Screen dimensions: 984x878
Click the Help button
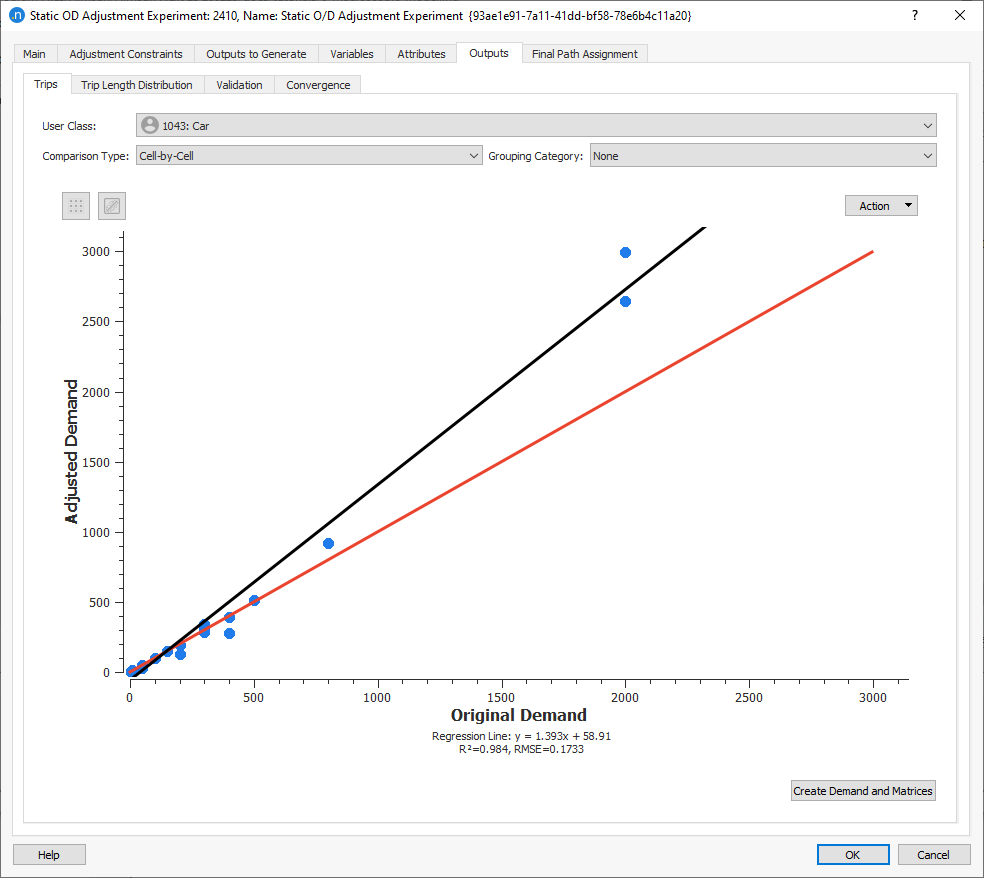tap(49, 855)
